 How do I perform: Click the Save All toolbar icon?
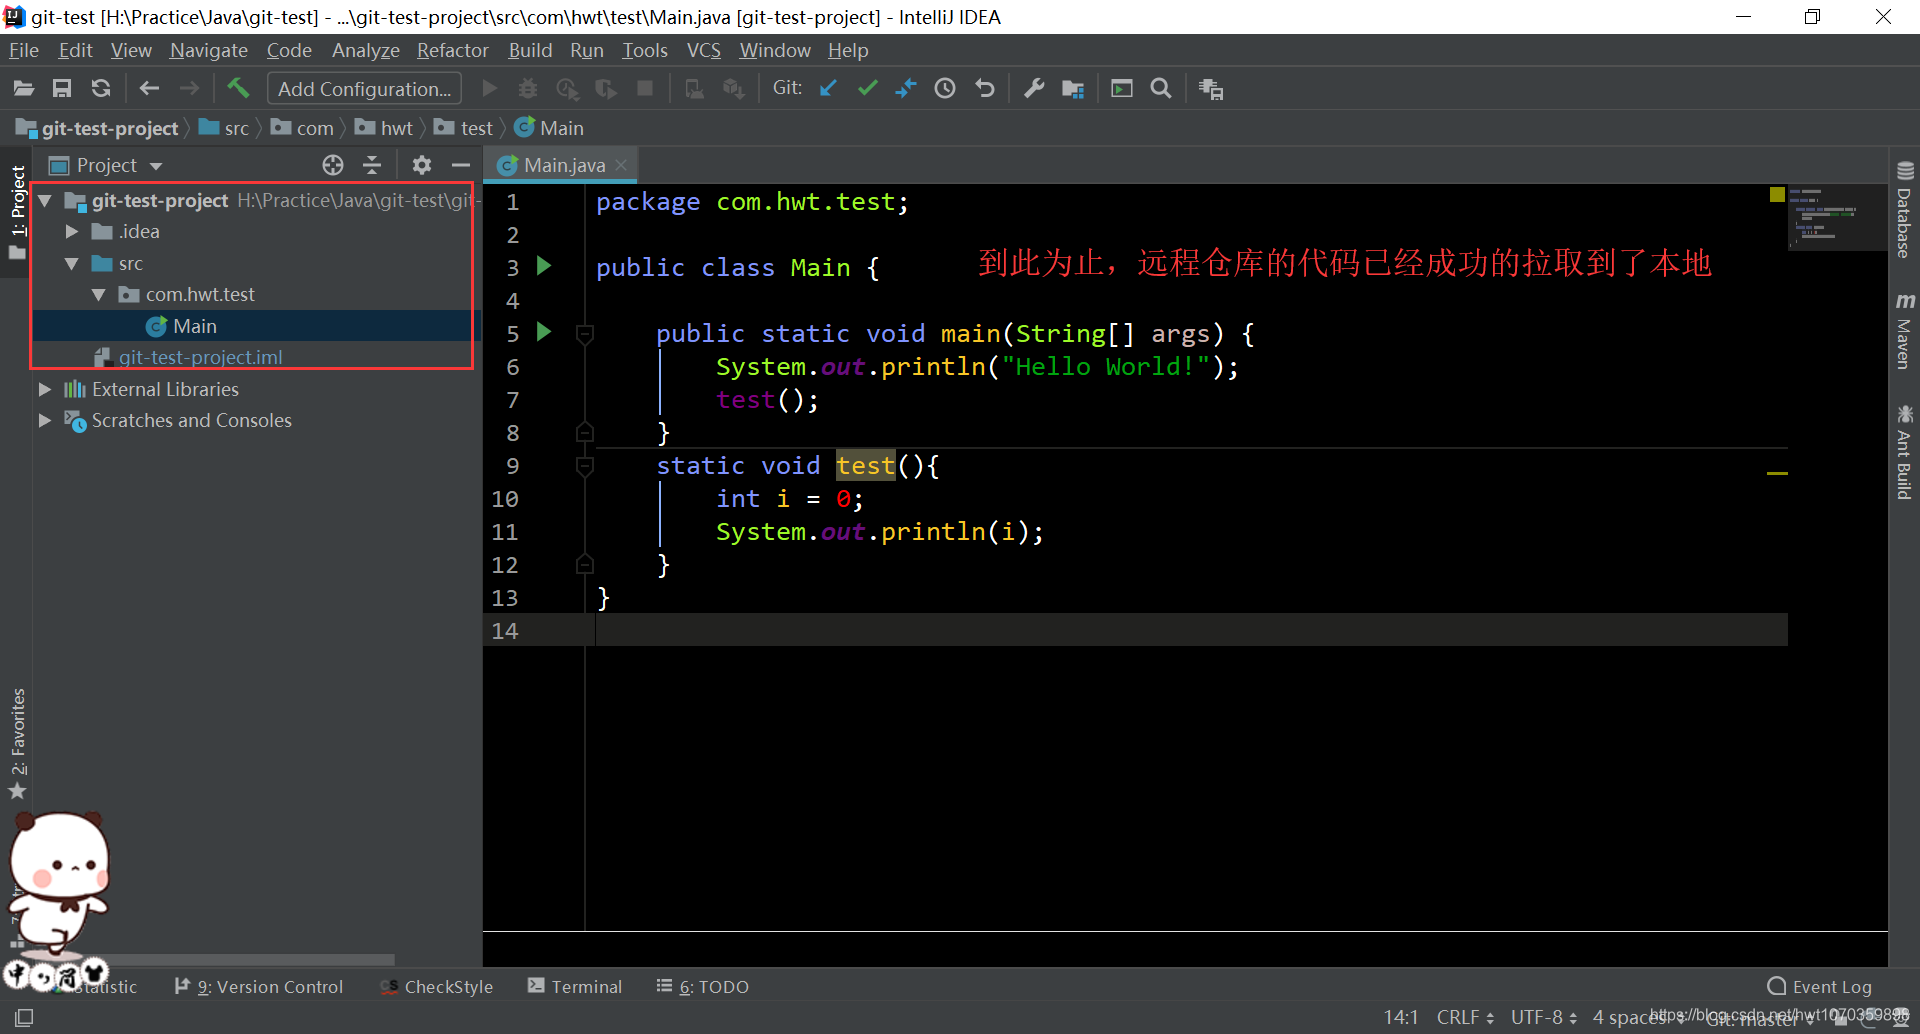pyautogui.click(x=62, y=89)
